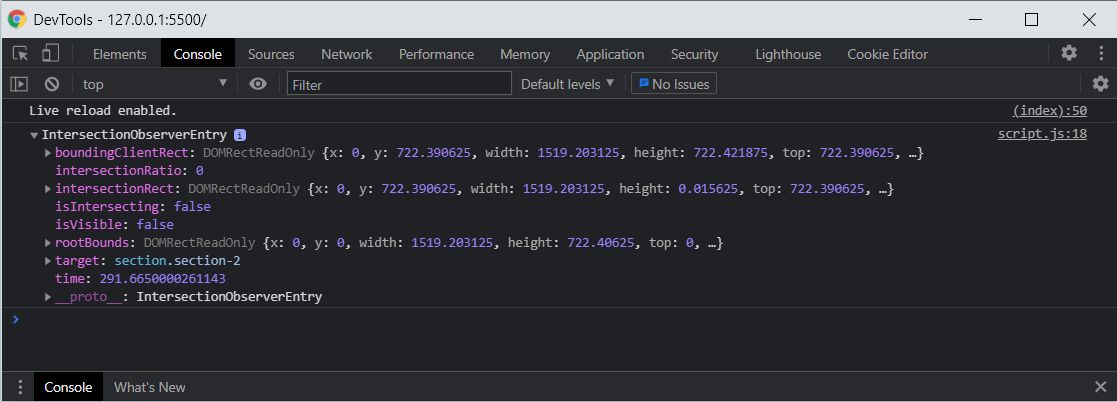
Task: Open the Default levels dropdown
Action: tap(567, 84)
